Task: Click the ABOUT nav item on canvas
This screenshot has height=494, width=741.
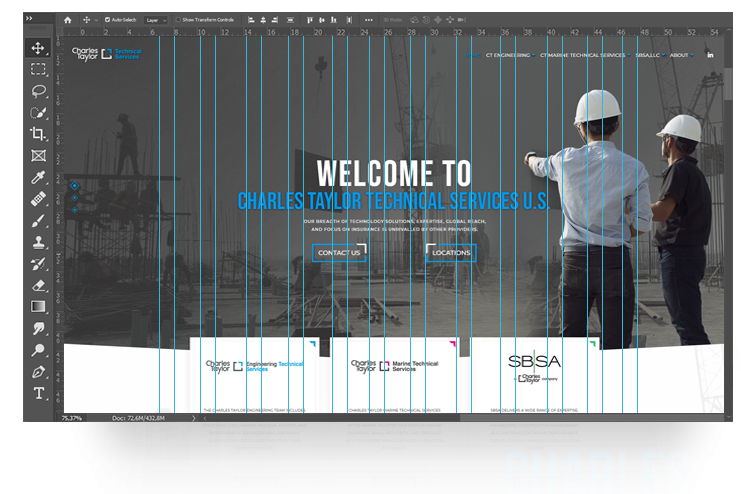Action: pos(681,55)
